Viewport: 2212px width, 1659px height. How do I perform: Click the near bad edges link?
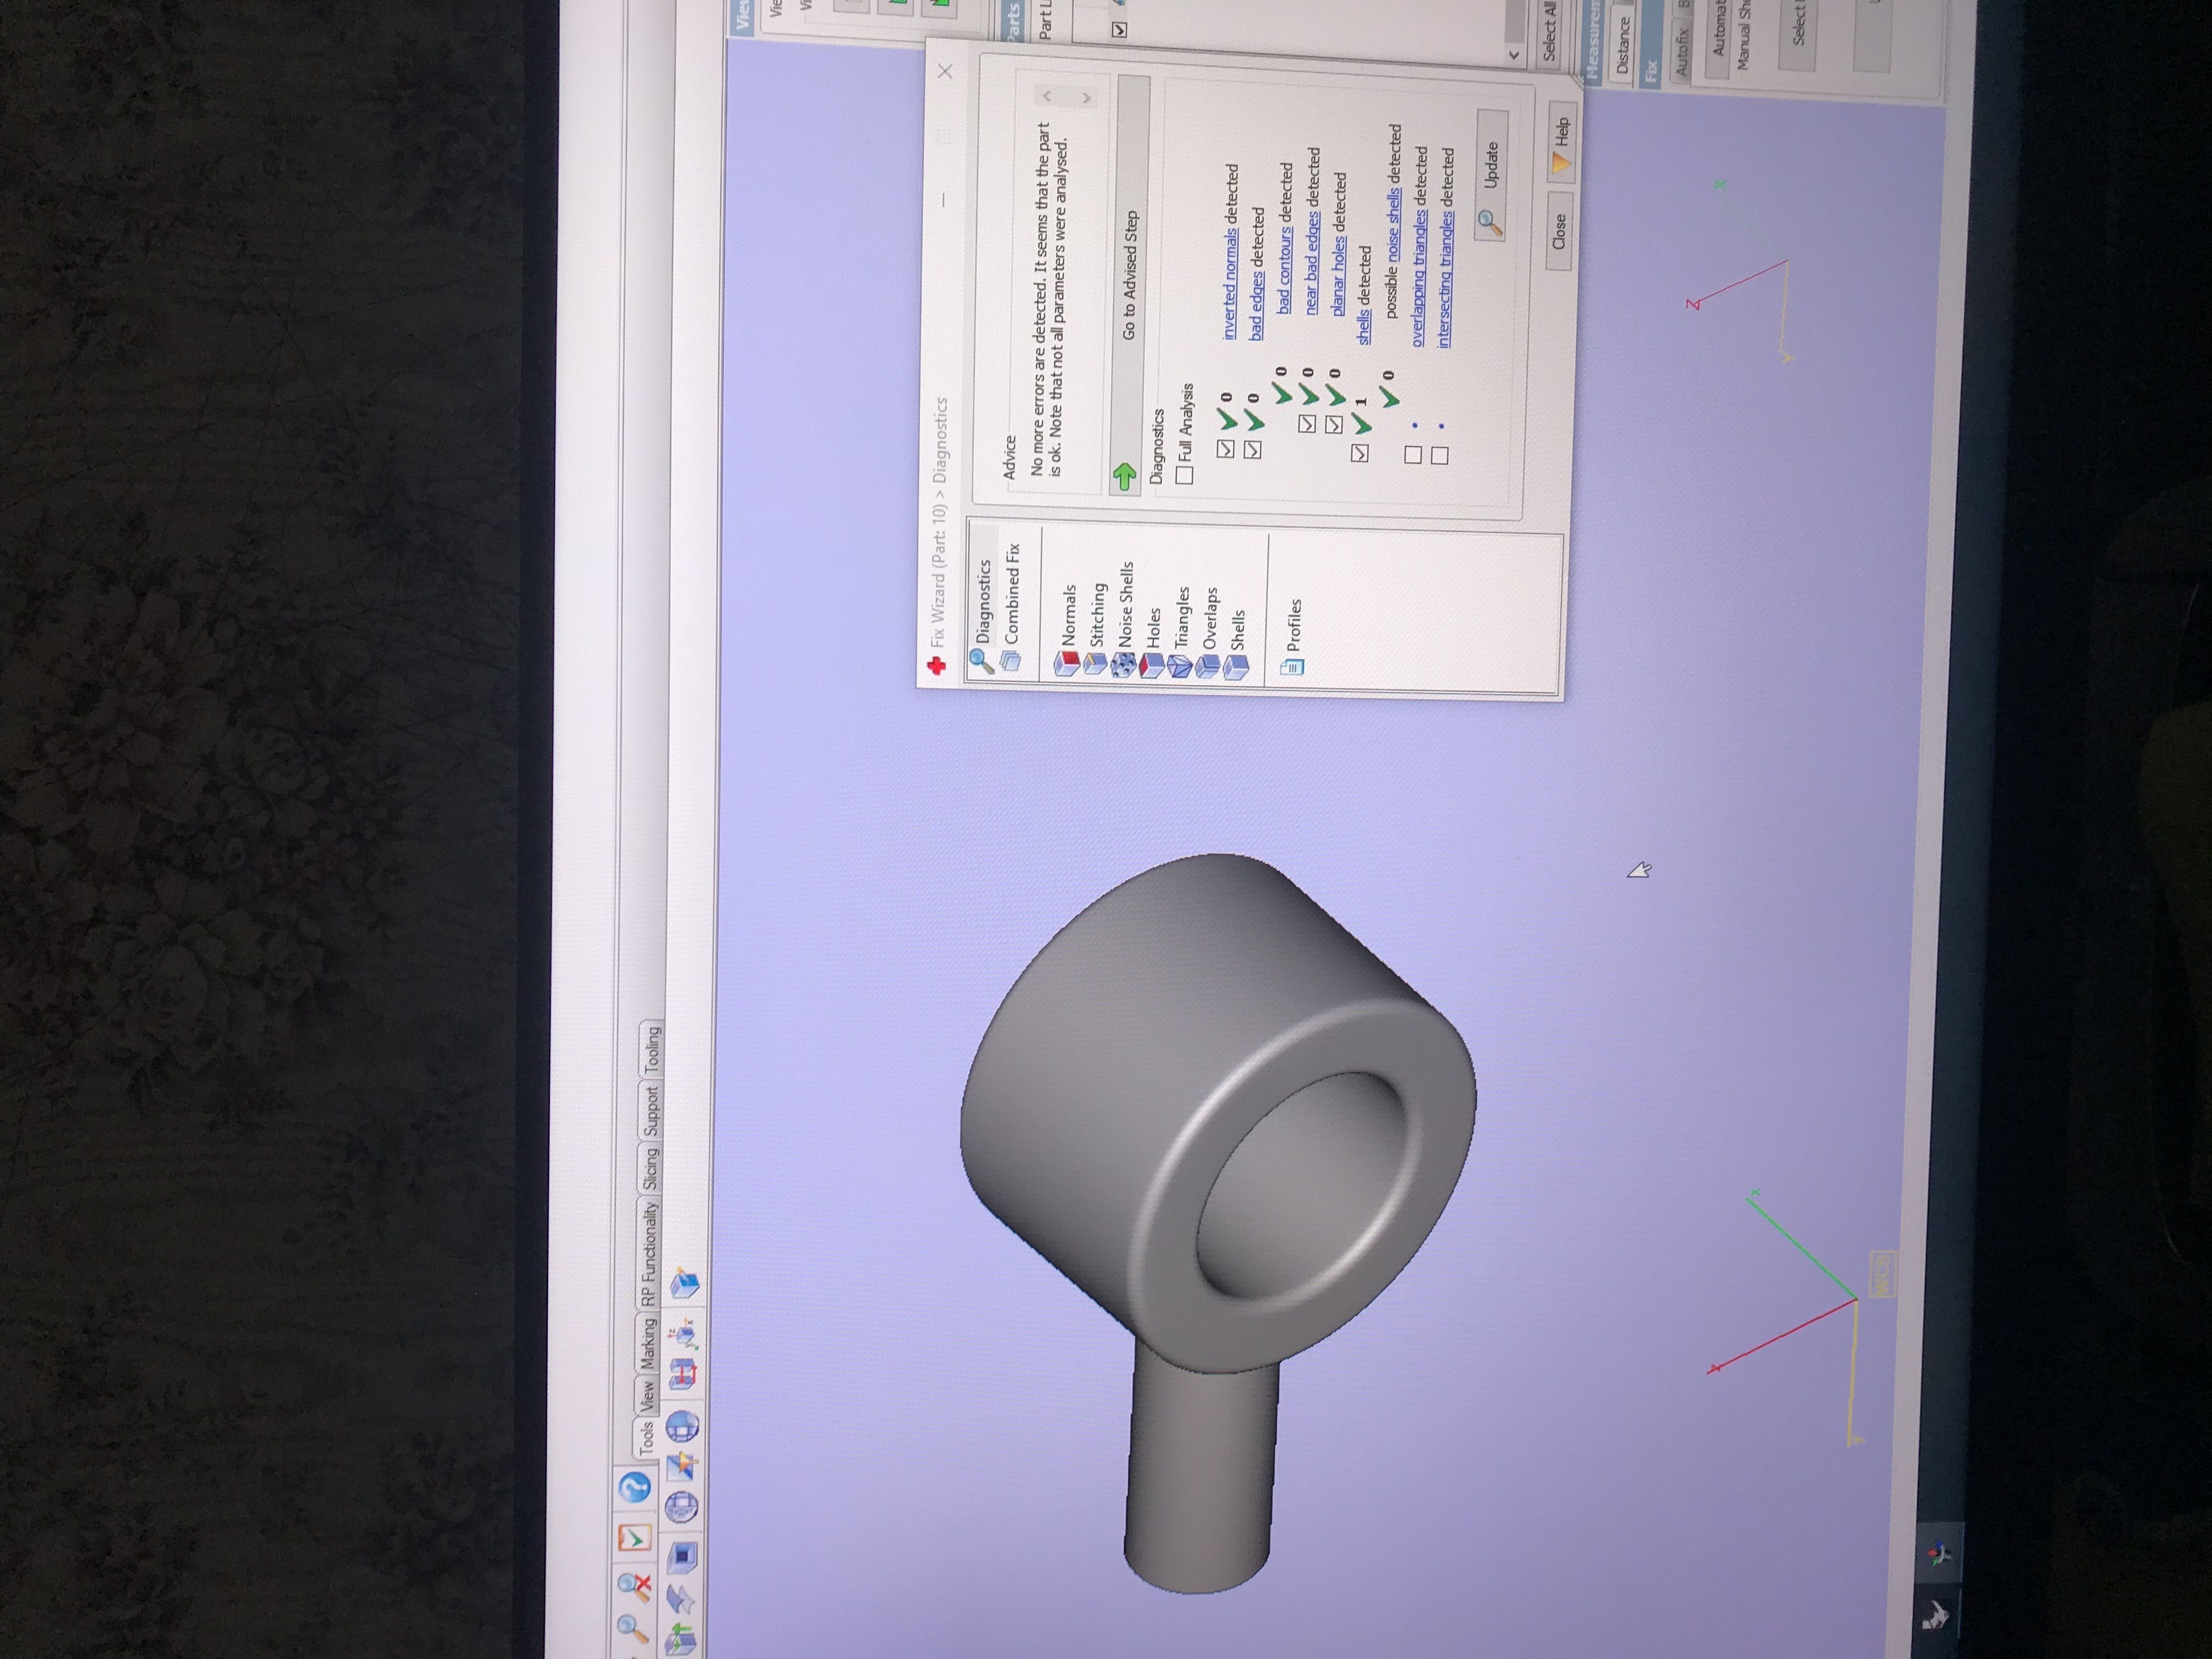[x=1312, y=262]
